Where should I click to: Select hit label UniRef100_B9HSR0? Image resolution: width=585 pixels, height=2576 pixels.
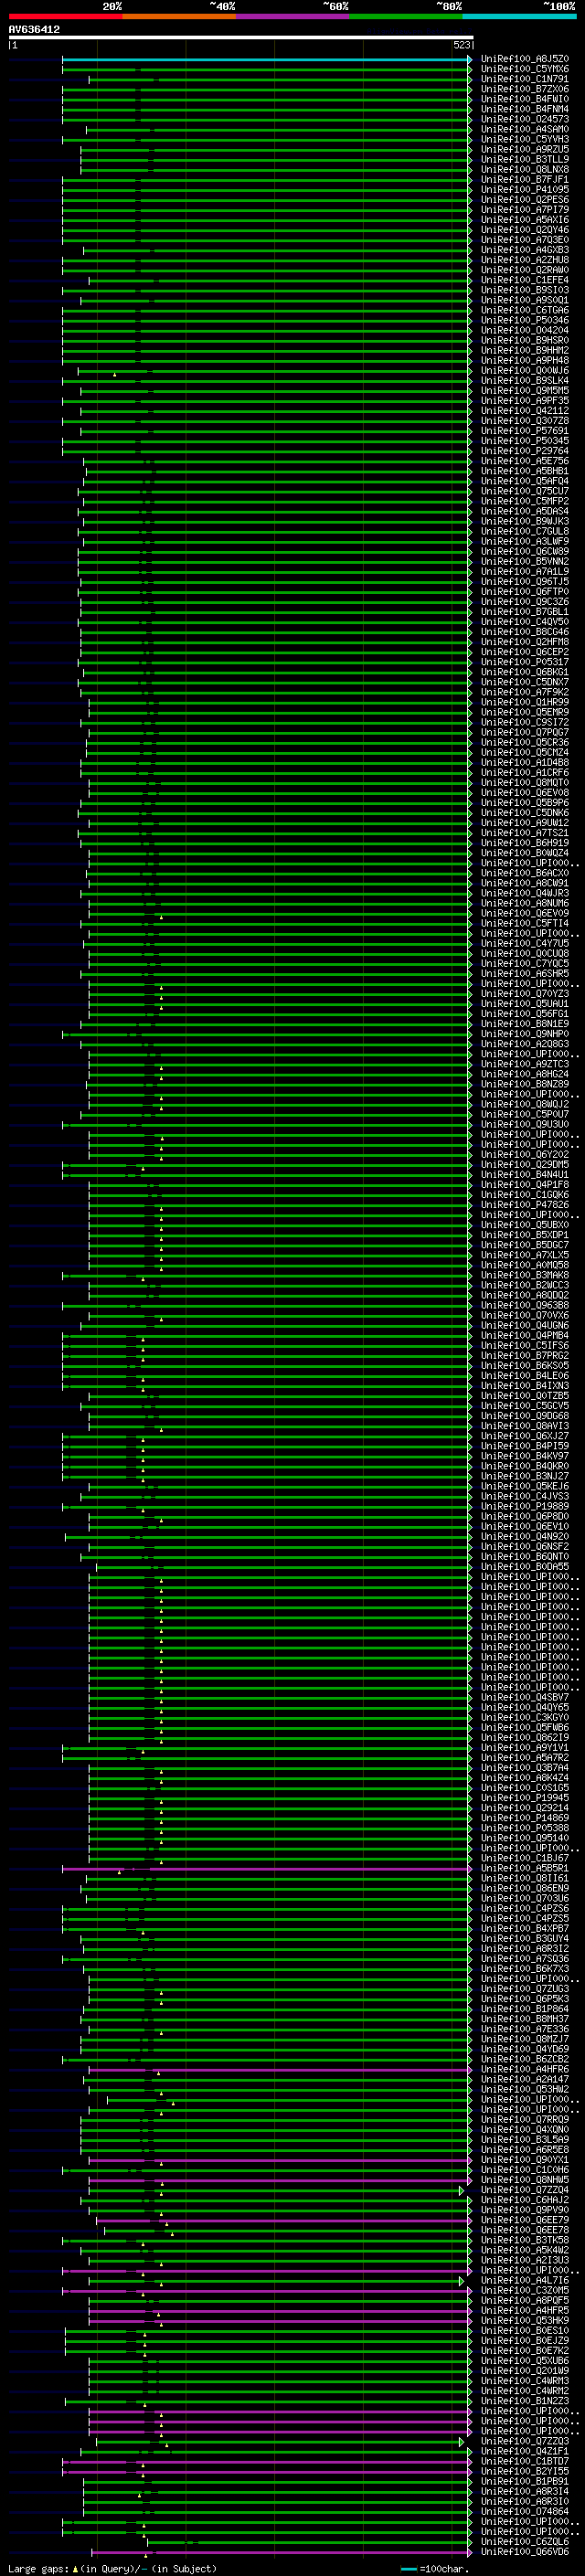coord(525,340)
